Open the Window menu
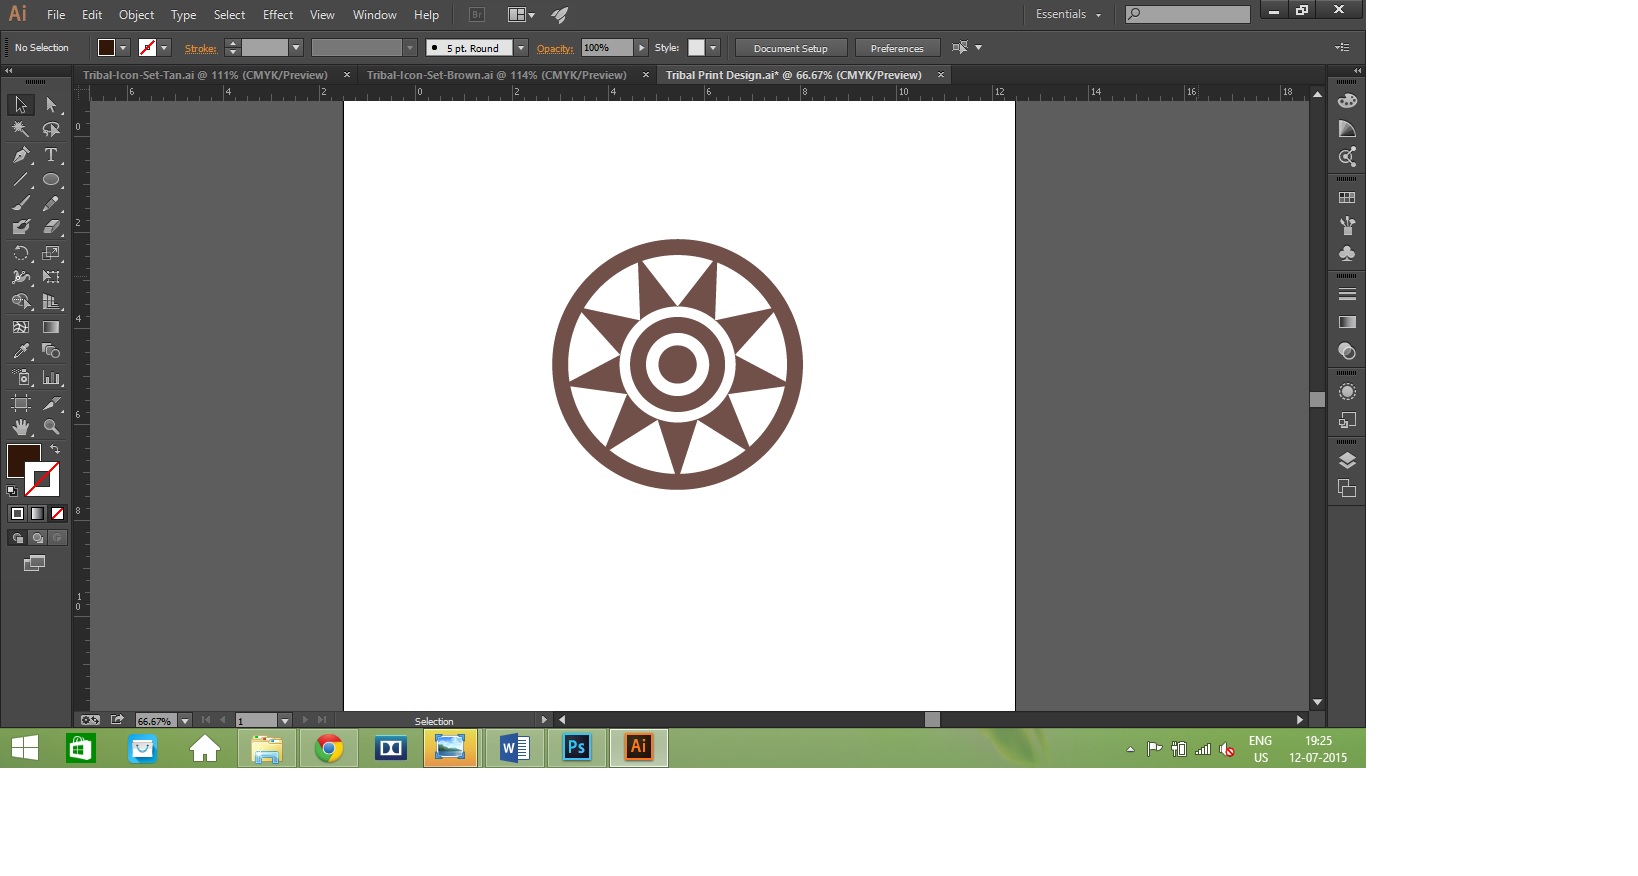The width and height of the screenshot is (1638, 876). (x=375, y=15)
